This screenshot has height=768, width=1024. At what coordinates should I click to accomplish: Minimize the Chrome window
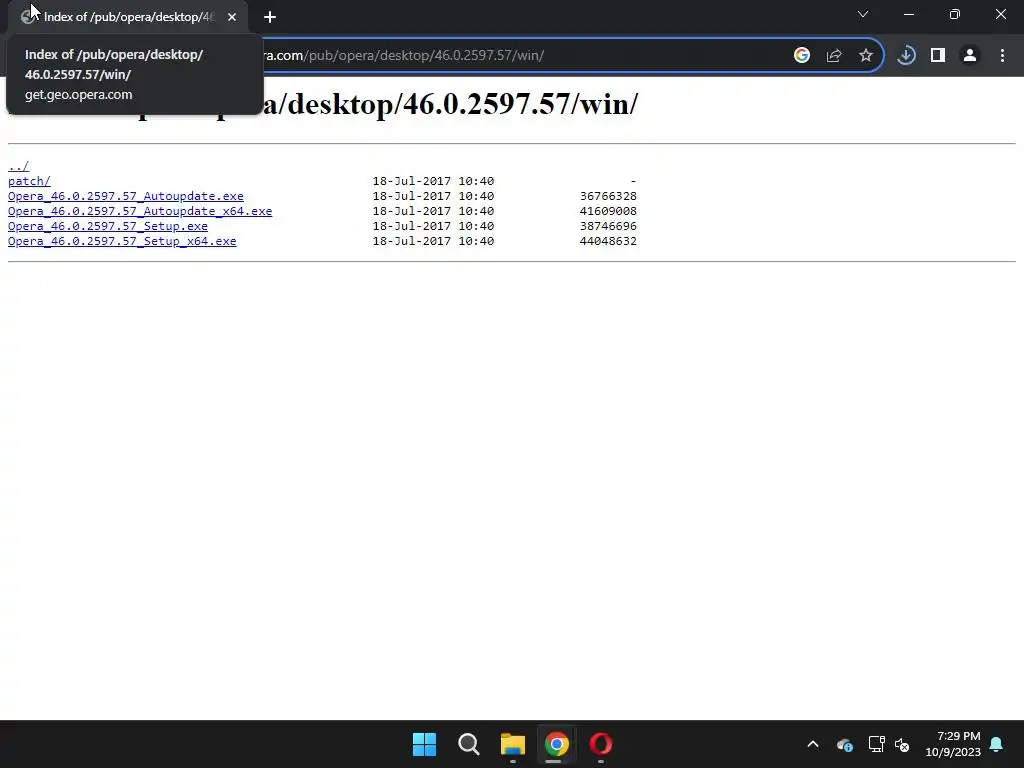point(909,14)
